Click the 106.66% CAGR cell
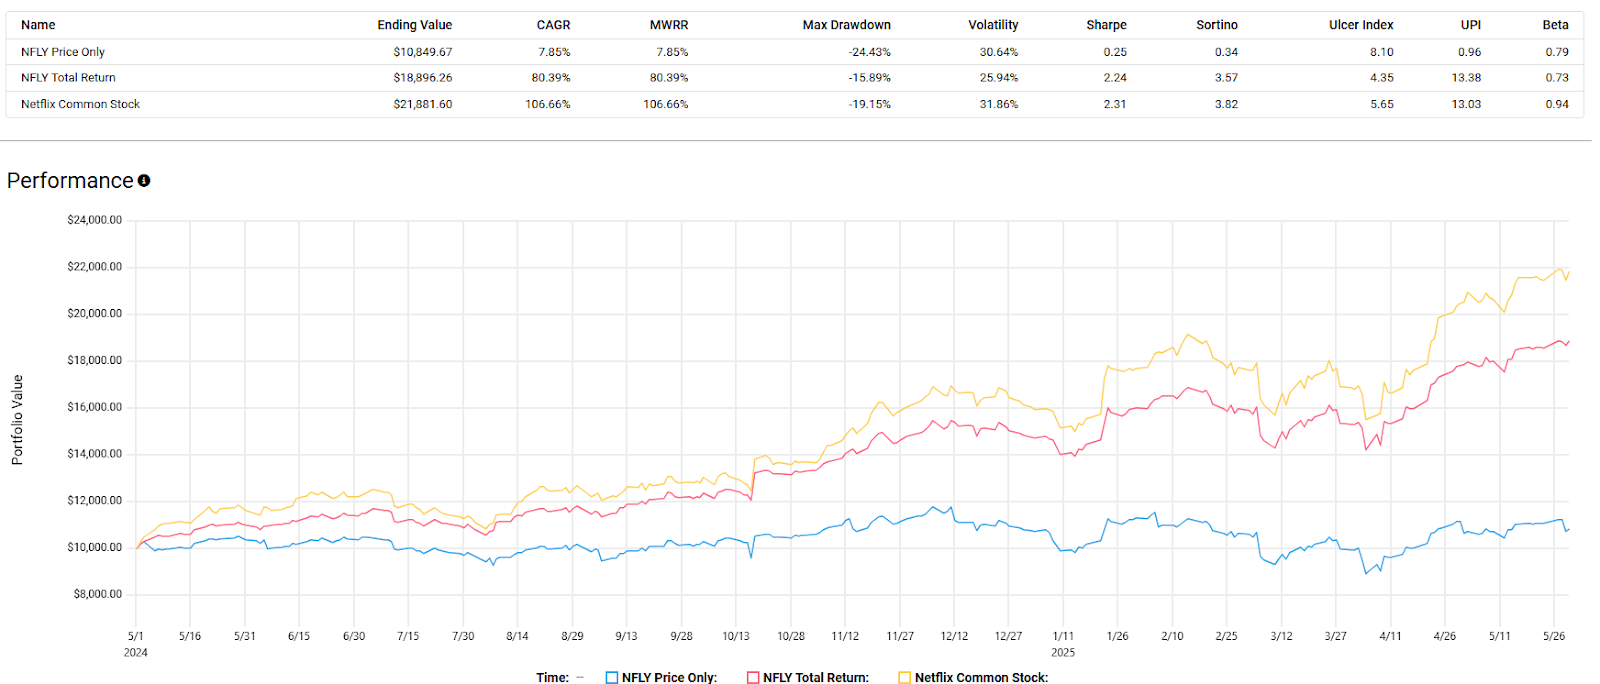 pos(548,104)
